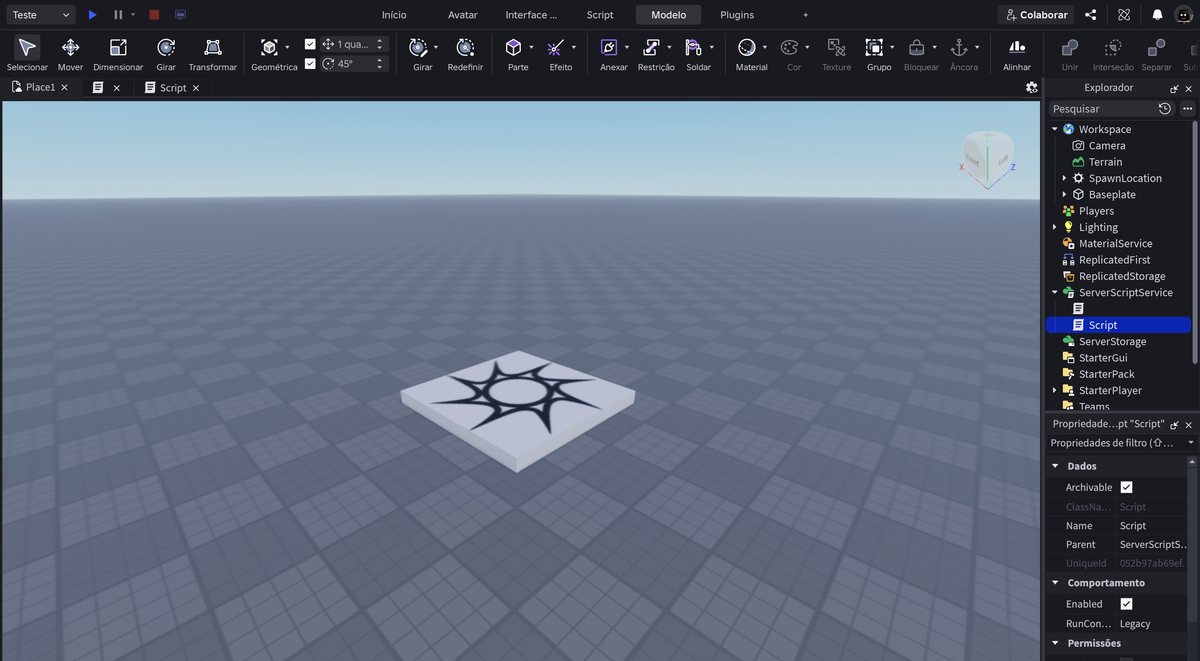
Task: Select StarterGui in the Explorador
Action: pyautogui.click(x=1103, y=358)
